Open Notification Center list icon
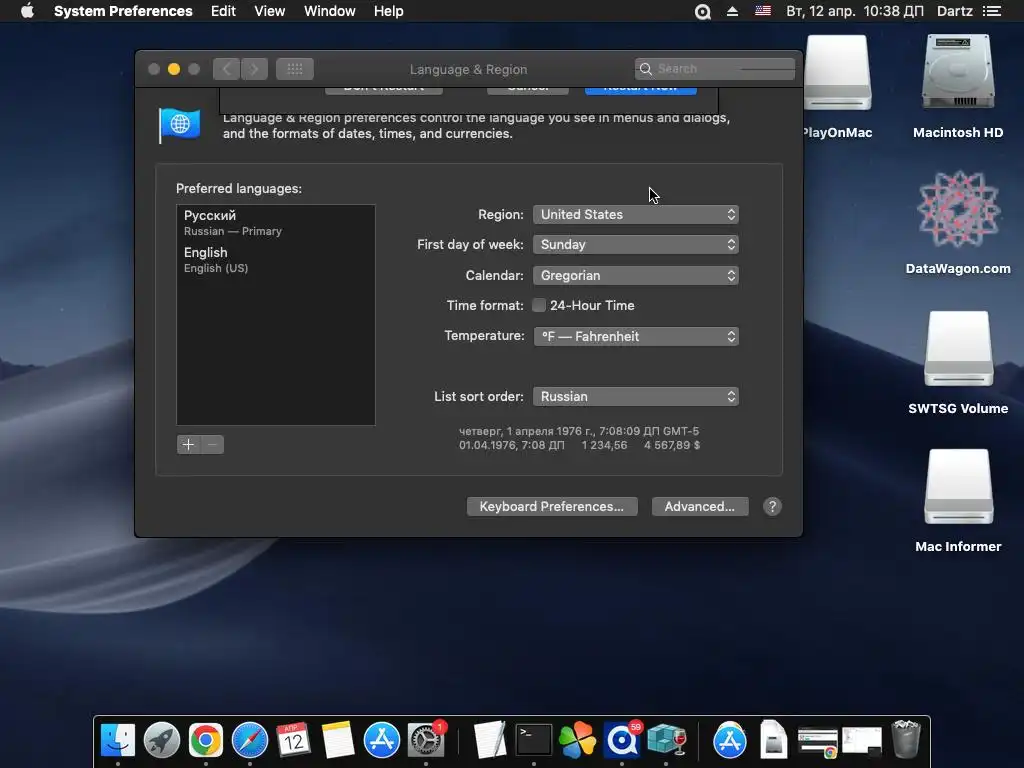The height and width of the screenshot is (768, 1024). (992, 11)
